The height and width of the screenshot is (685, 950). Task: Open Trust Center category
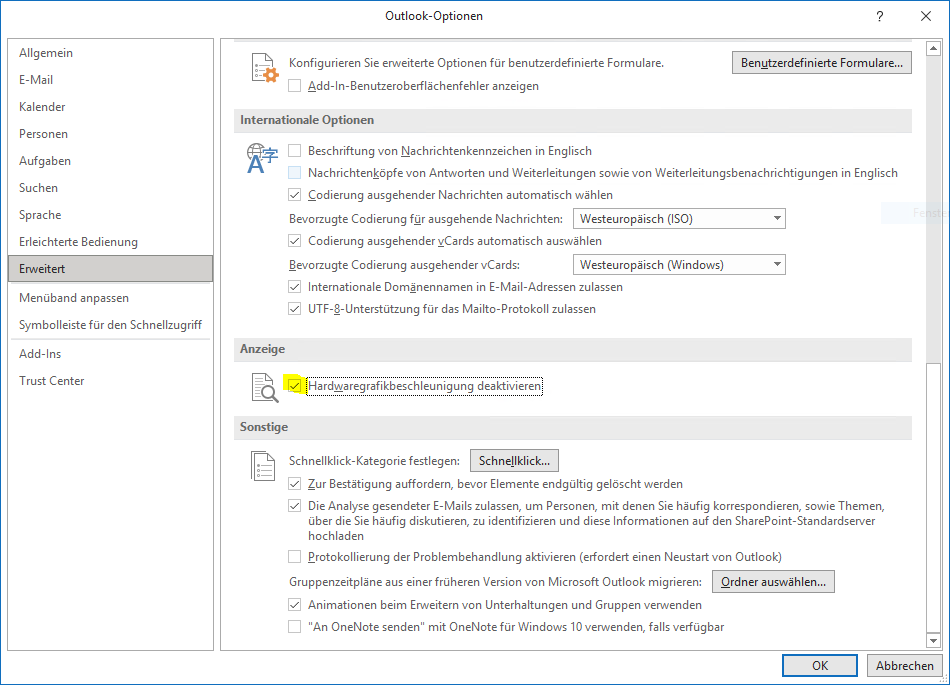coord(52,381)
